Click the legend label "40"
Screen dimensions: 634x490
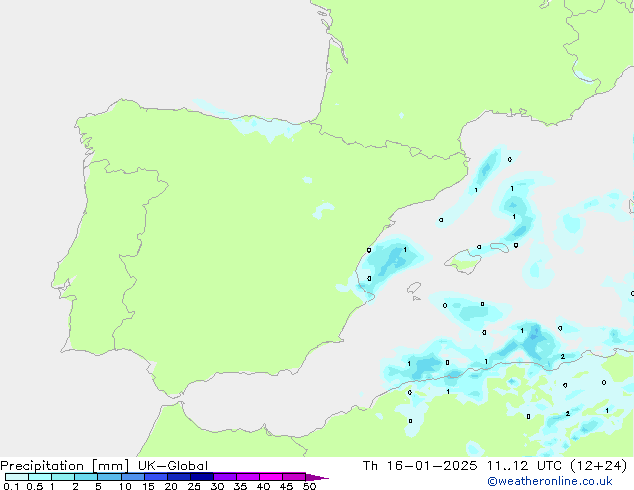click(263, 486)
